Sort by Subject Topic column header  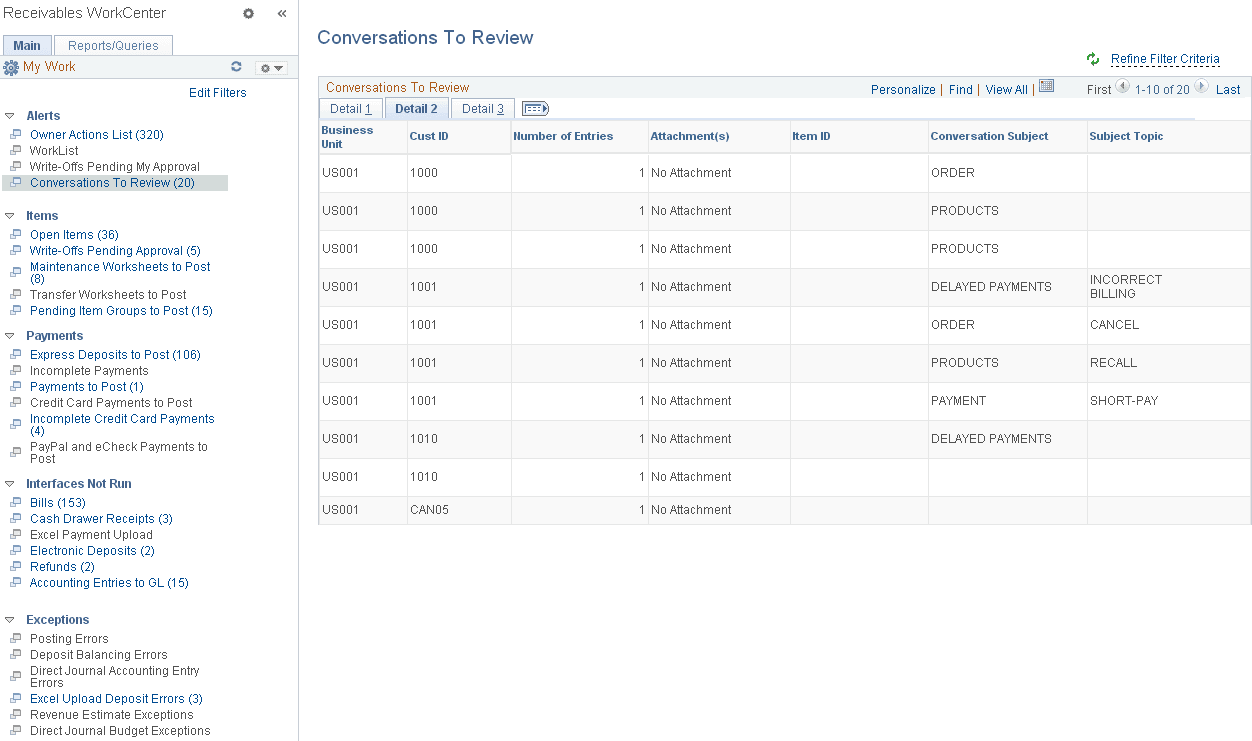[1126, 136]
